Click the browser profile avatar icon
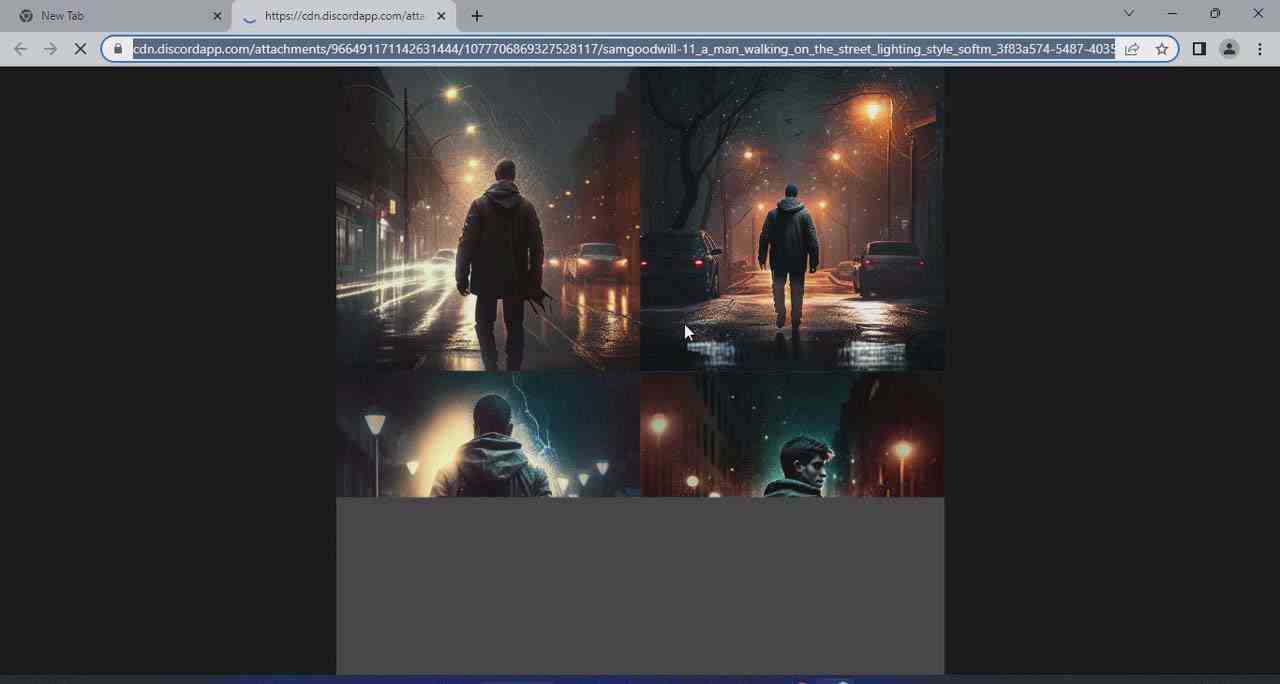The width and height of the screenshot is (1280, 684). (x=1229, y=48)
